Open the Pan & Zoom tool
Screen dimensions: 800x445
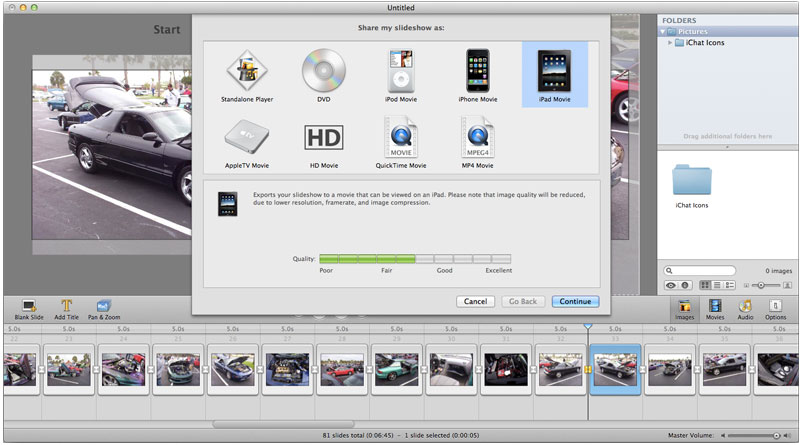pos(105,309)
